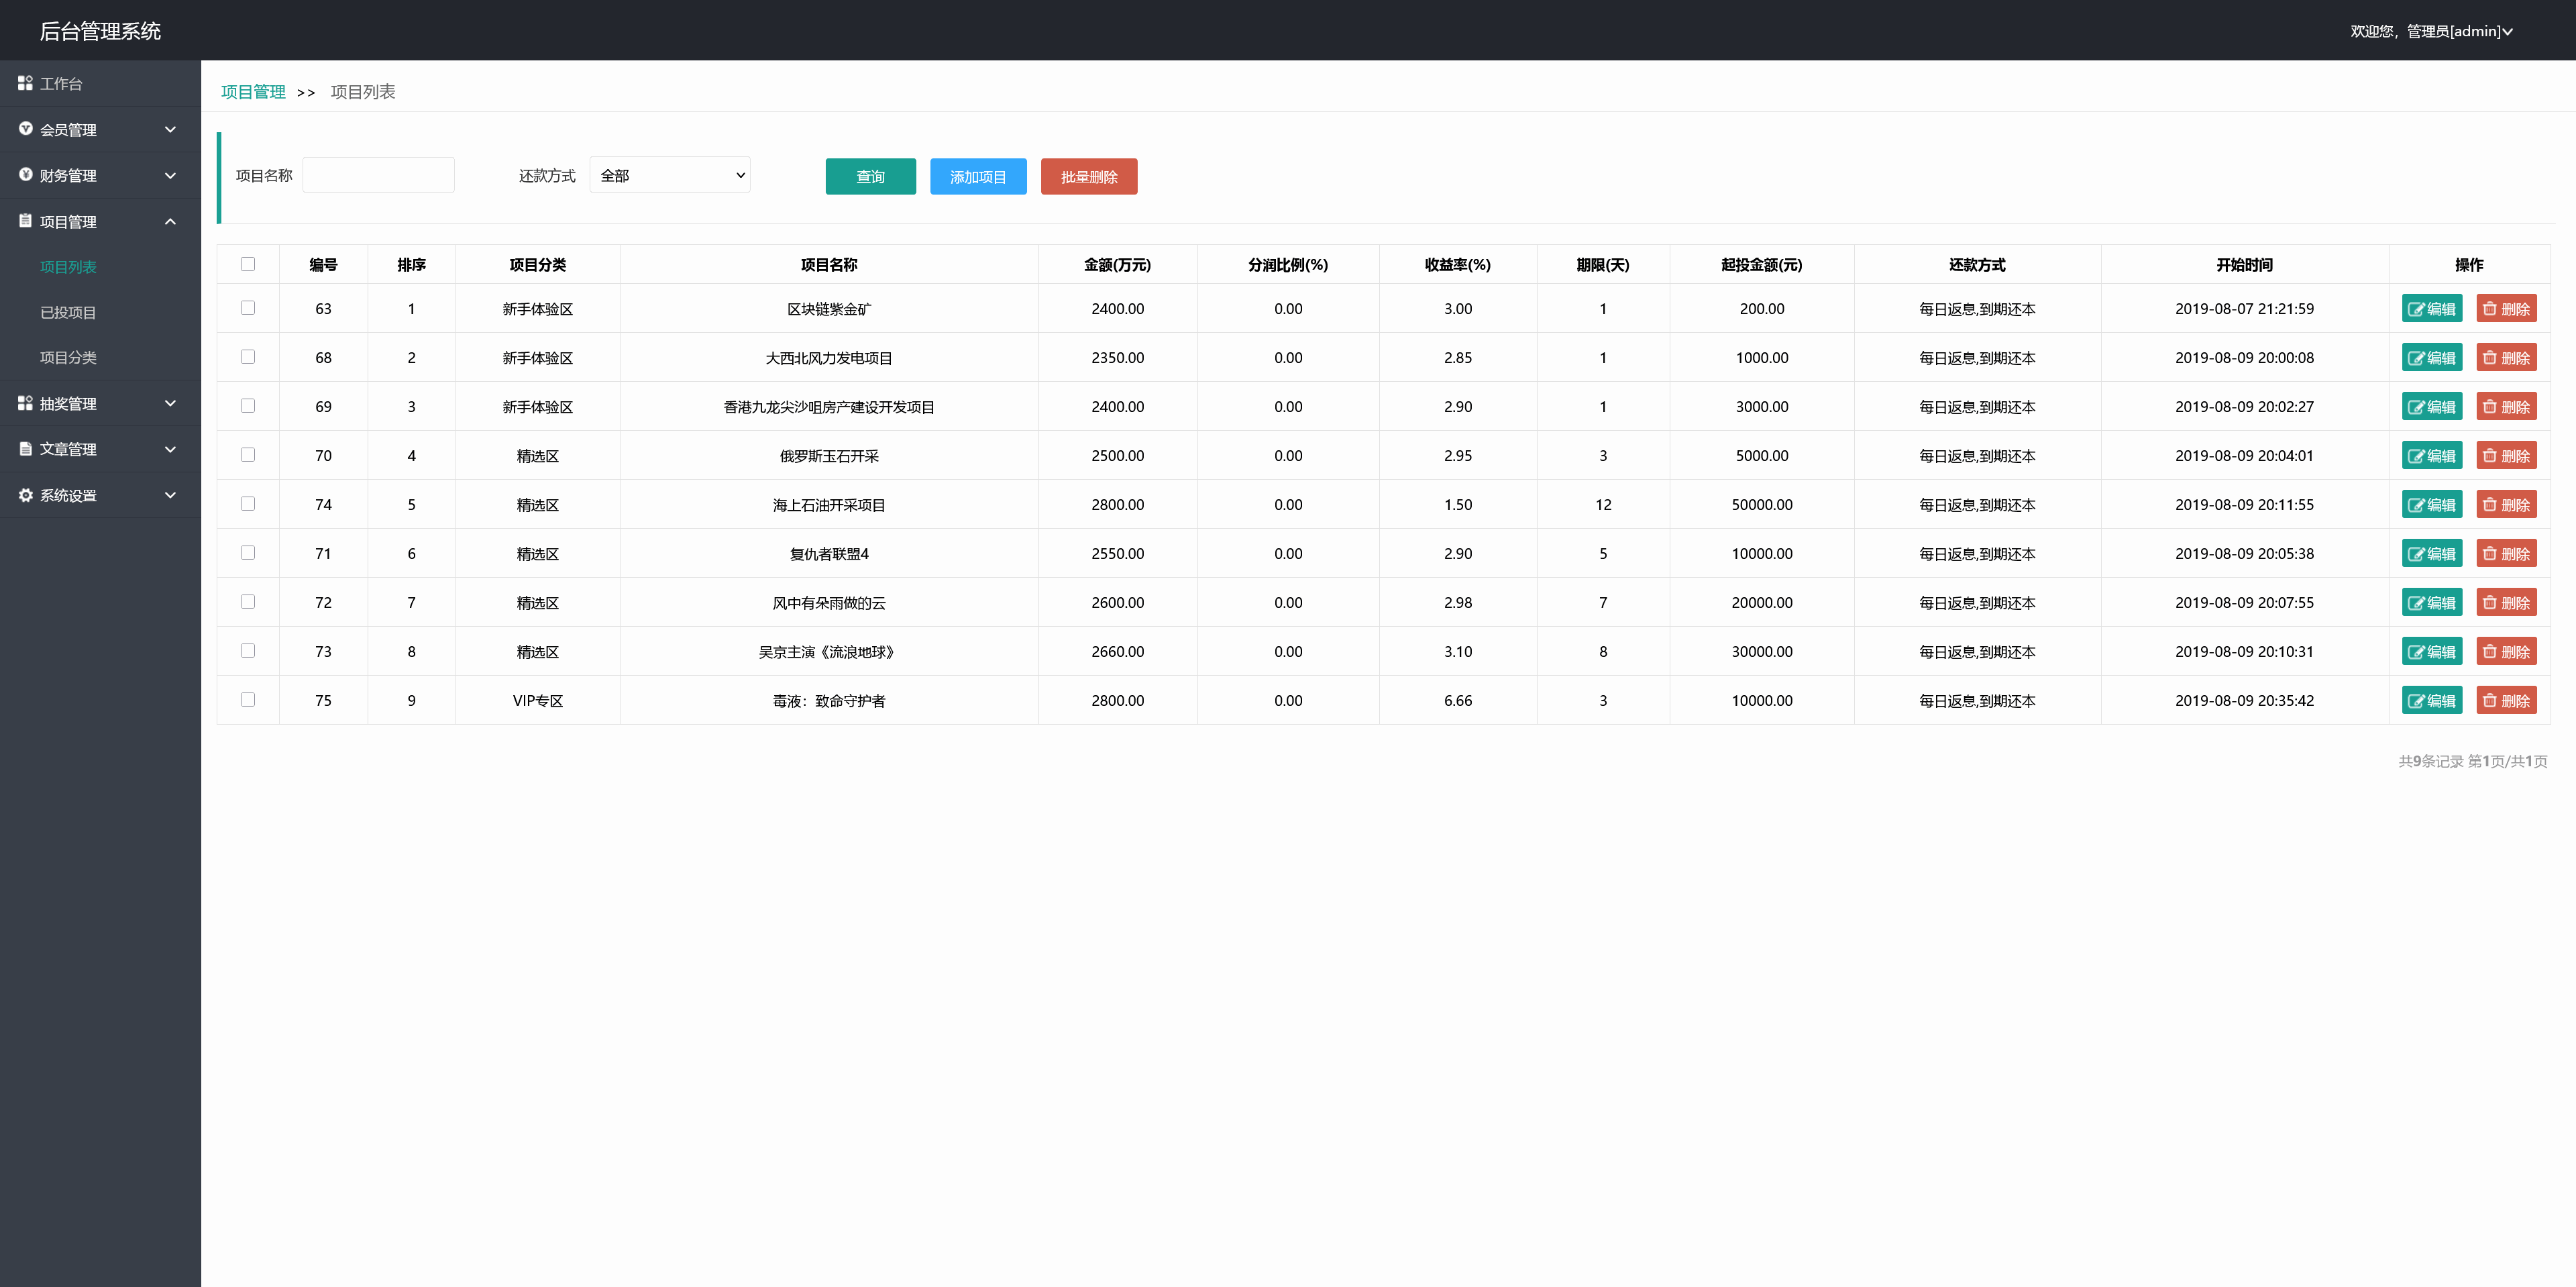Open the 还款方式 dropdown showing 全部

(x=669, y=175)
